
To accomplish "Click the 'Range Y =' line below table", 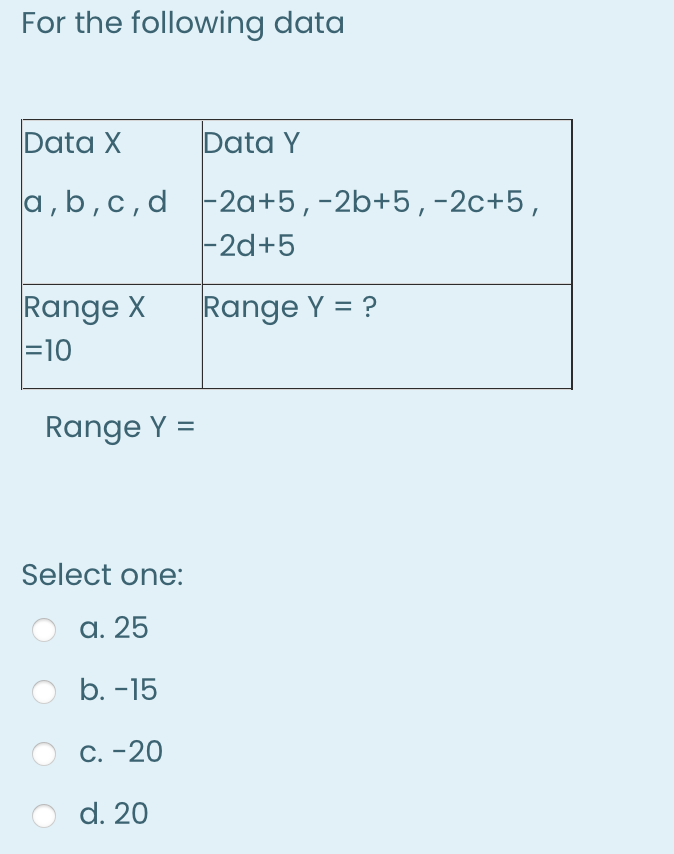I will (119, 427).
